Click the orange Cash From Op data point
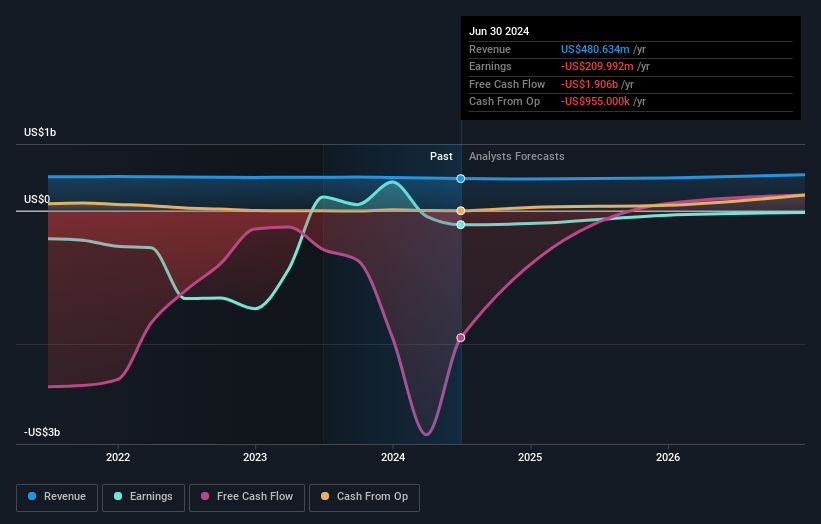Image resolution: width=821 pixels, height=524 pixels. pyautogui.click(x=461, y=210)
